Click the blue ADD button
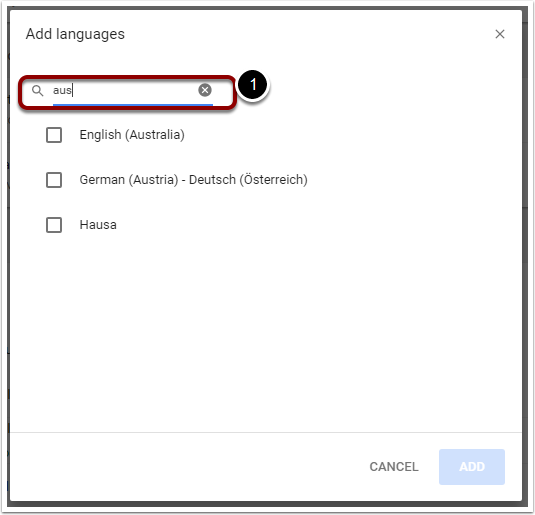The width and height of the screenshot is (535, 515). click(472, 467)
